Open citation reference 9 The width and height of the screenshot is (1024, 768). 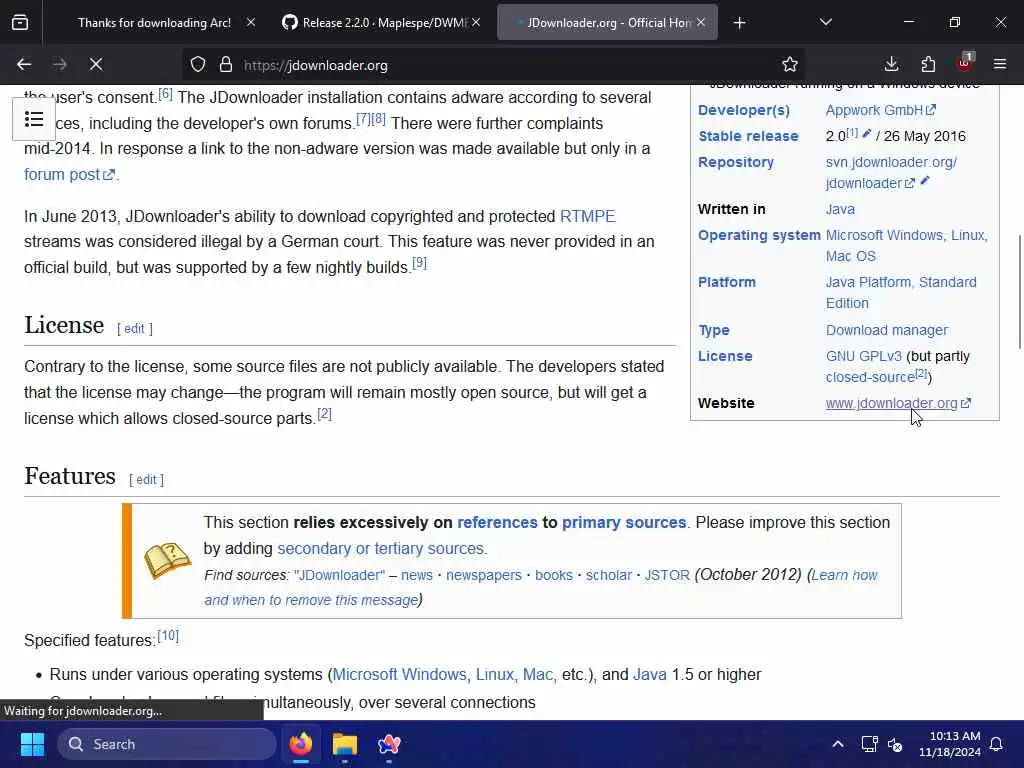pos(419,263)
